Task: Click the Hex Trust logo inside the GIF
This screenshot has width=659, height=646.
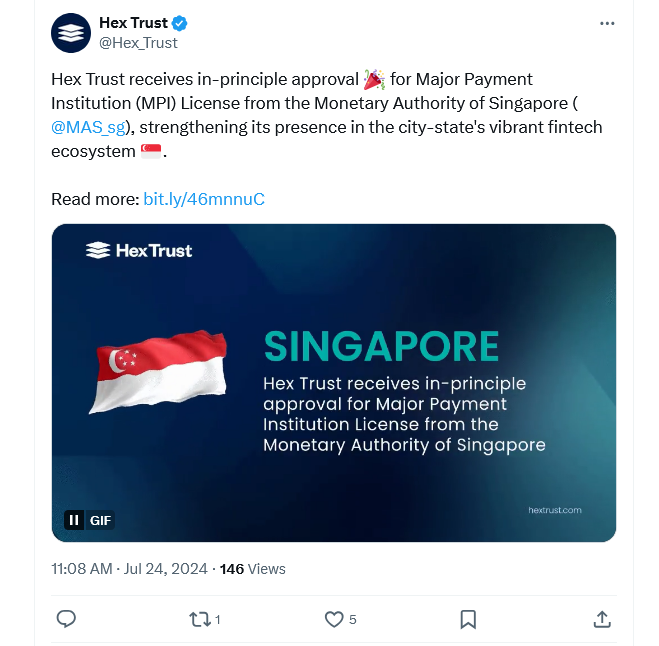Action: coord(139,251)
